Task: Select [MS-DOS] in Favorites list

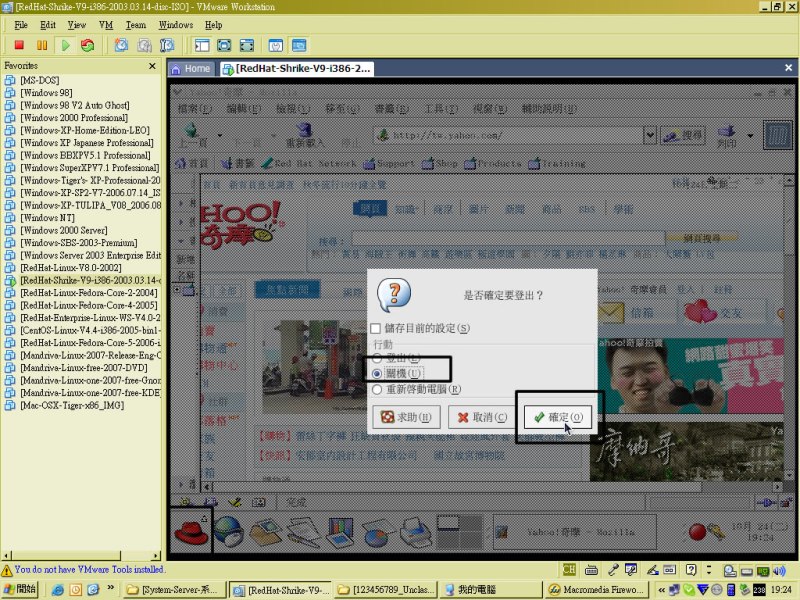Action: pyautogui.click(x=39, y=80)
